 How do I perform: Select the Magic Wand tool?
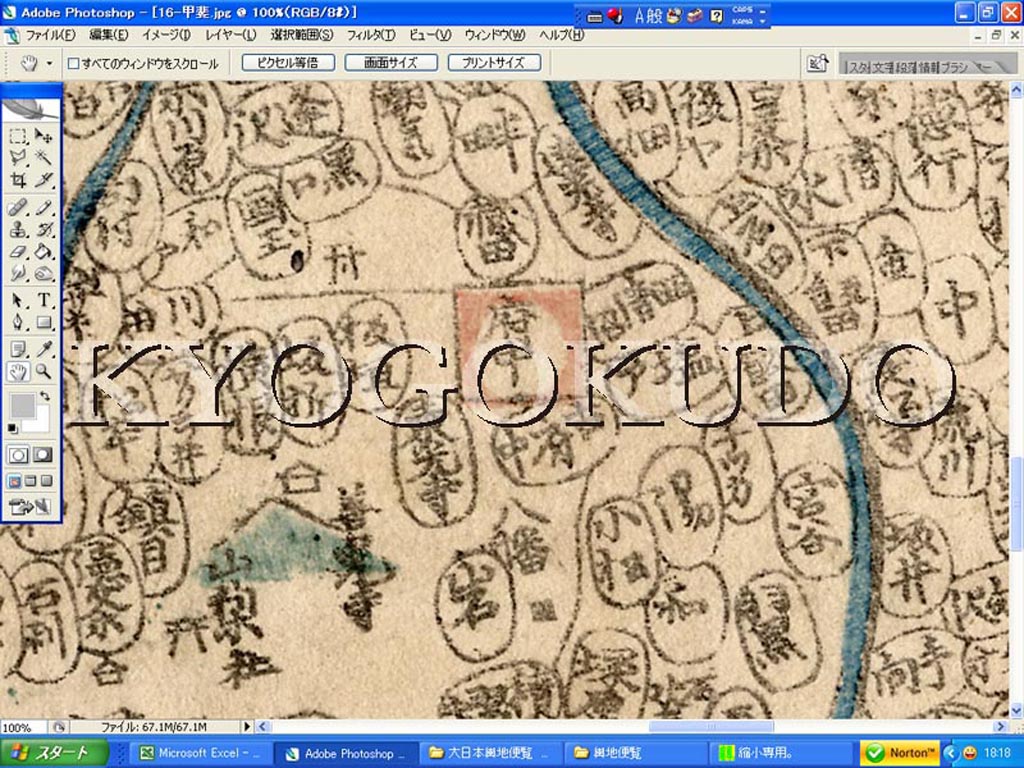click(43, 157)
